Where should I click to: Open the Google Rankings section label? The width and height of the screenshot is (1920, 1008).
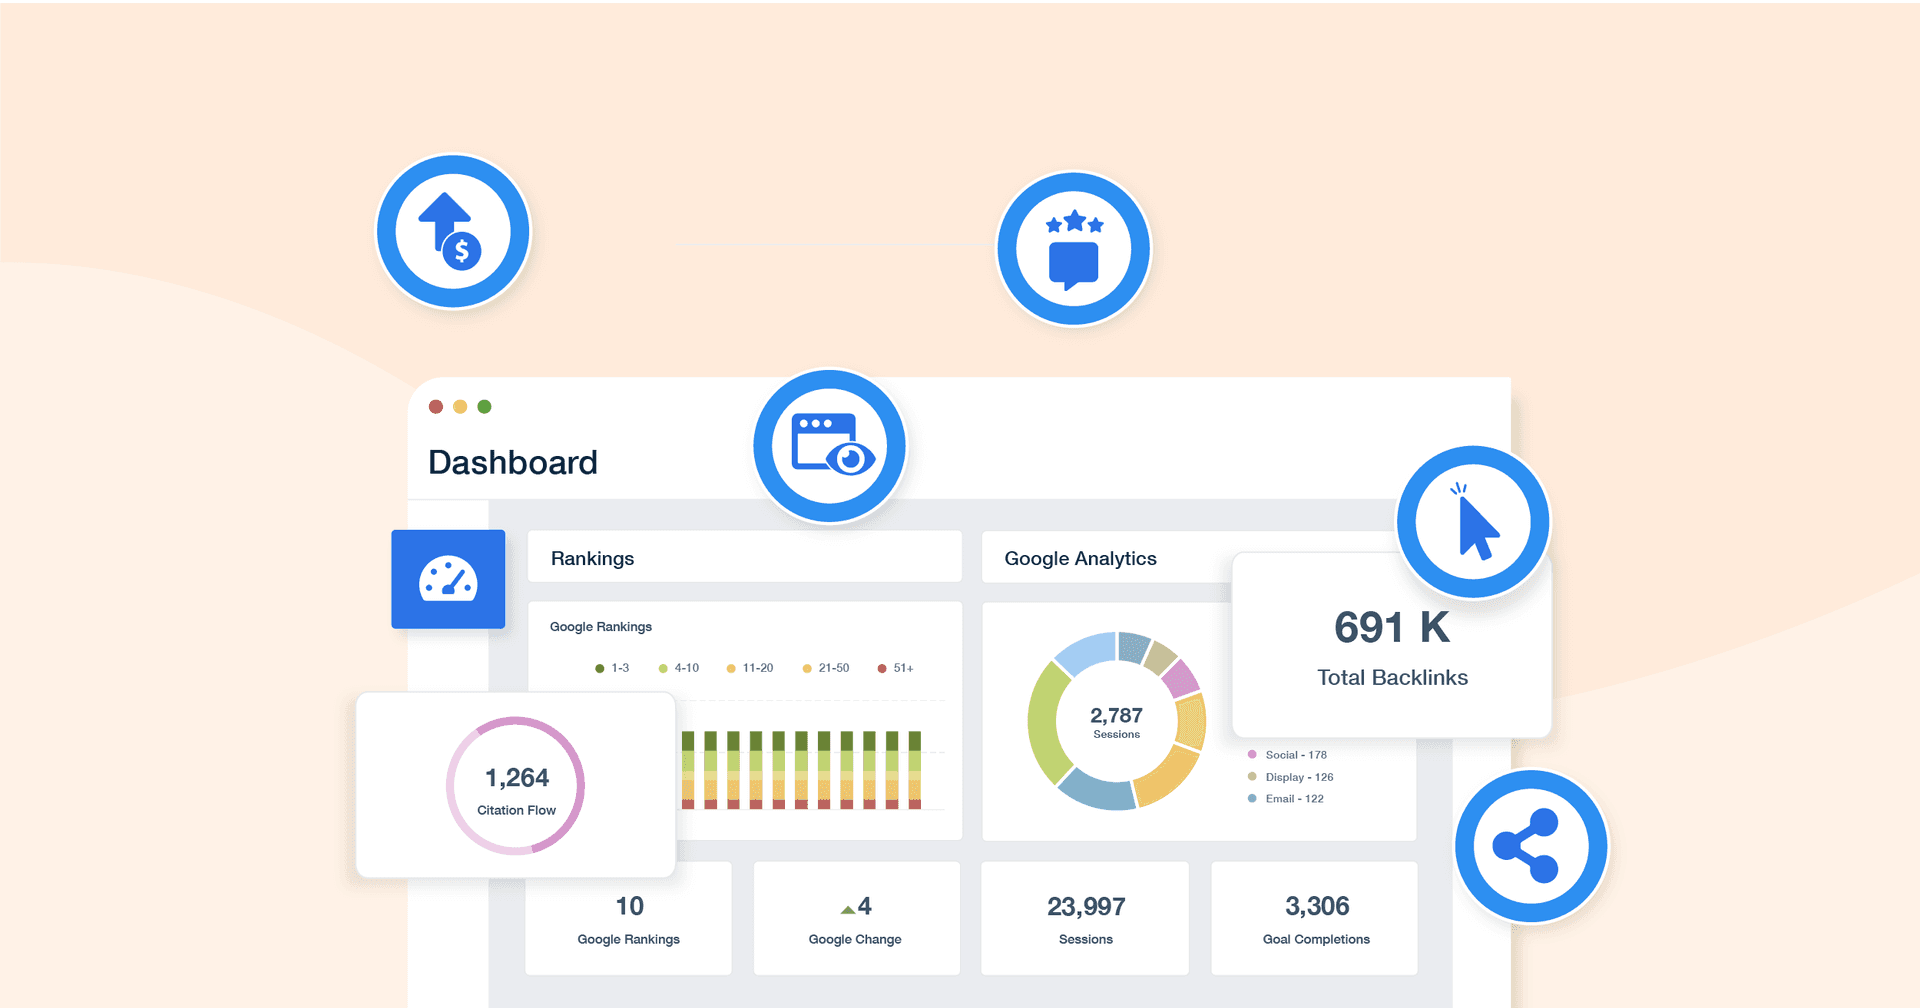[601, 626]
